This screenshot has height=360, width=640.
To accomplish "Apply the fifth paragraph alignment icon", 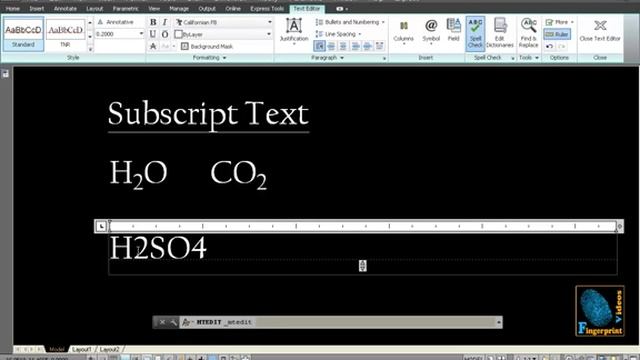I will [367, 46].
